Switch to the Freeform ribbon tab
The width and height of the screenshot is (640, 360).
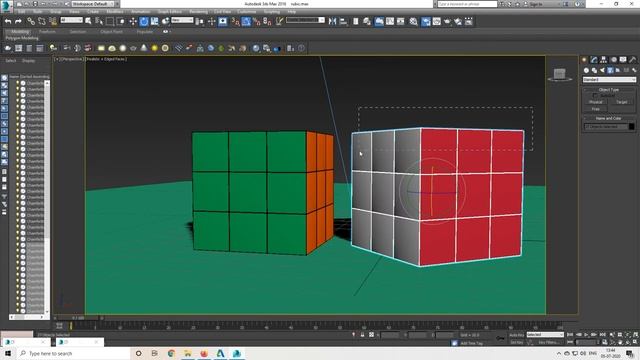click(x=47, y=32)
